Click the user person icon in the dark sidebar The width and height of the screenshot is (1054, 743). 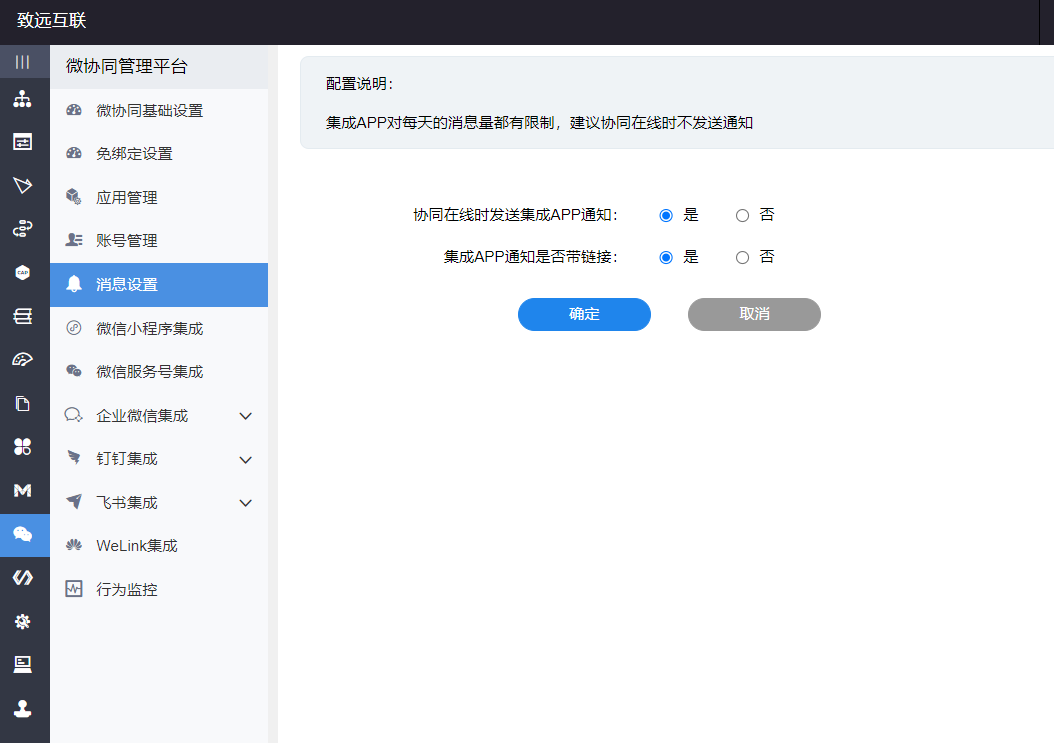(23, 708)
